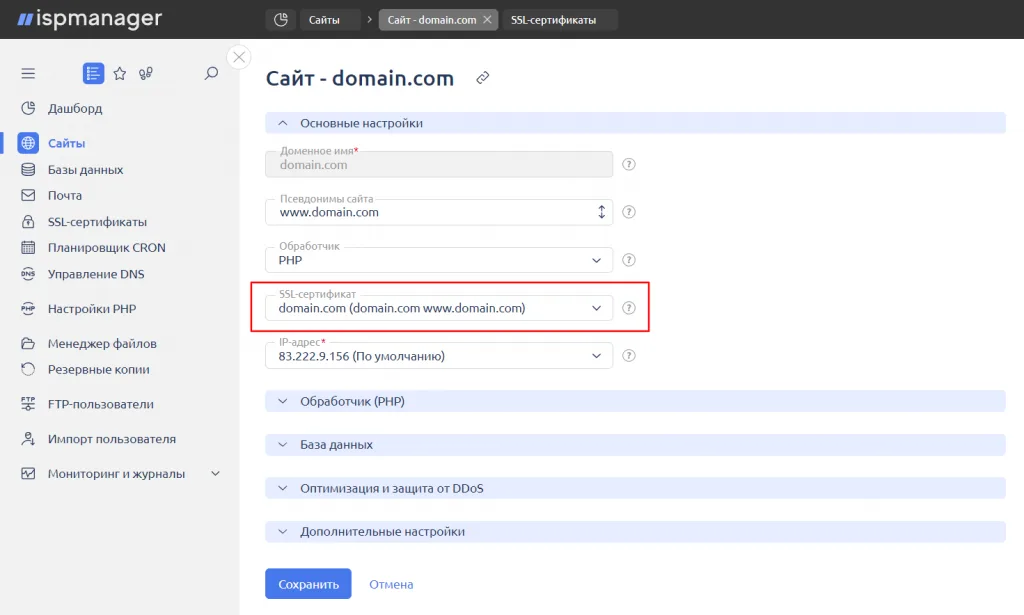1024x615 pixels.
Task: Click the Сохранить button
Action: (x=308, y=584)
